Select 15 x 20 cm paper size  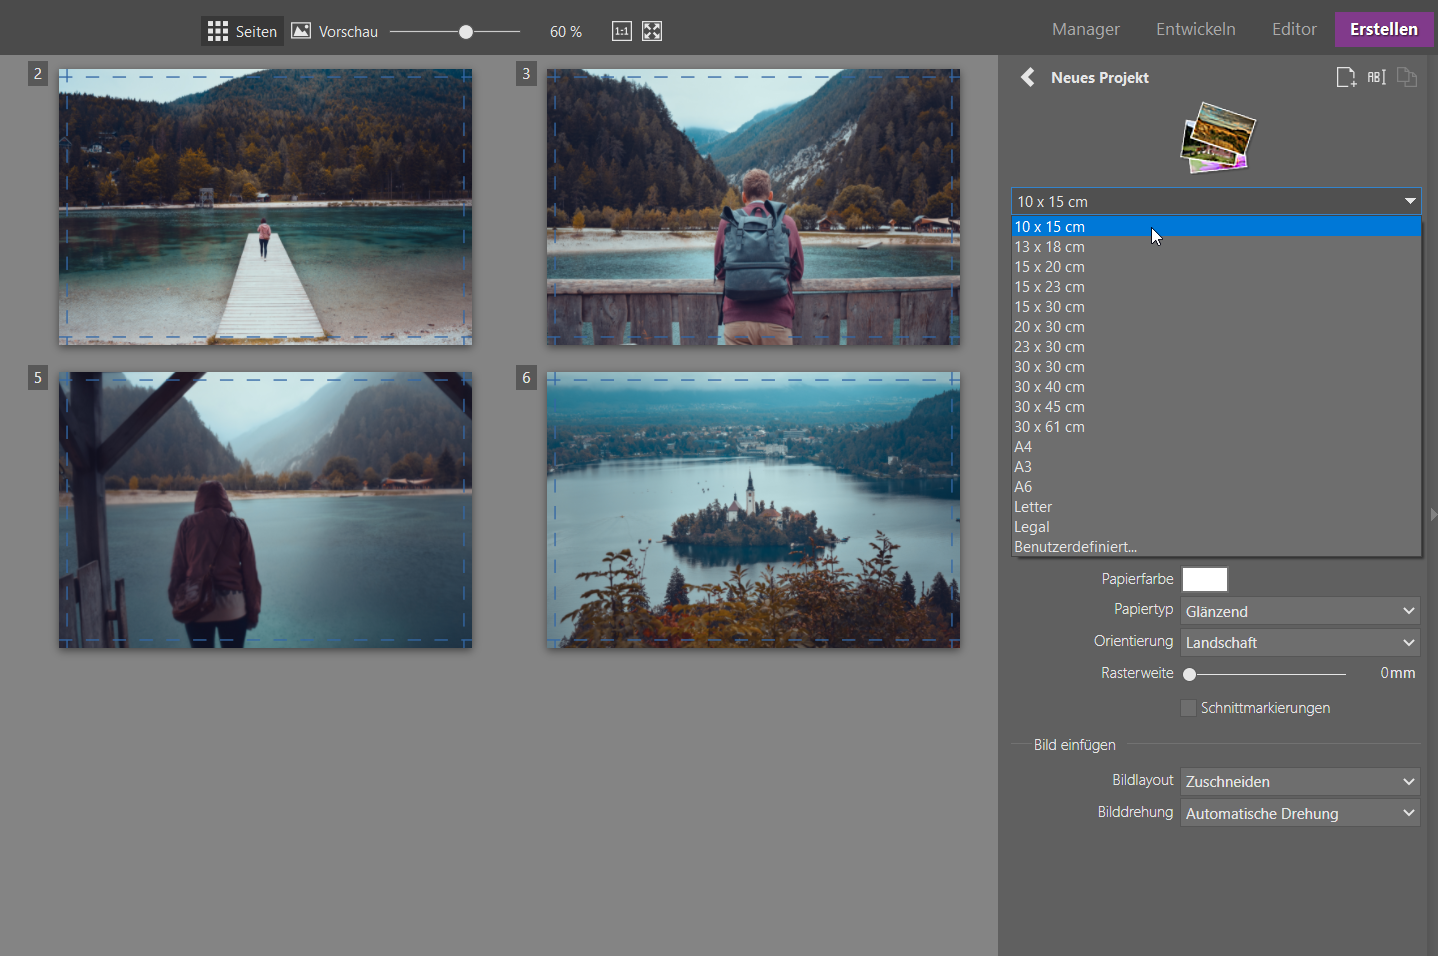pyautogui.click(x=1216, y=267)
